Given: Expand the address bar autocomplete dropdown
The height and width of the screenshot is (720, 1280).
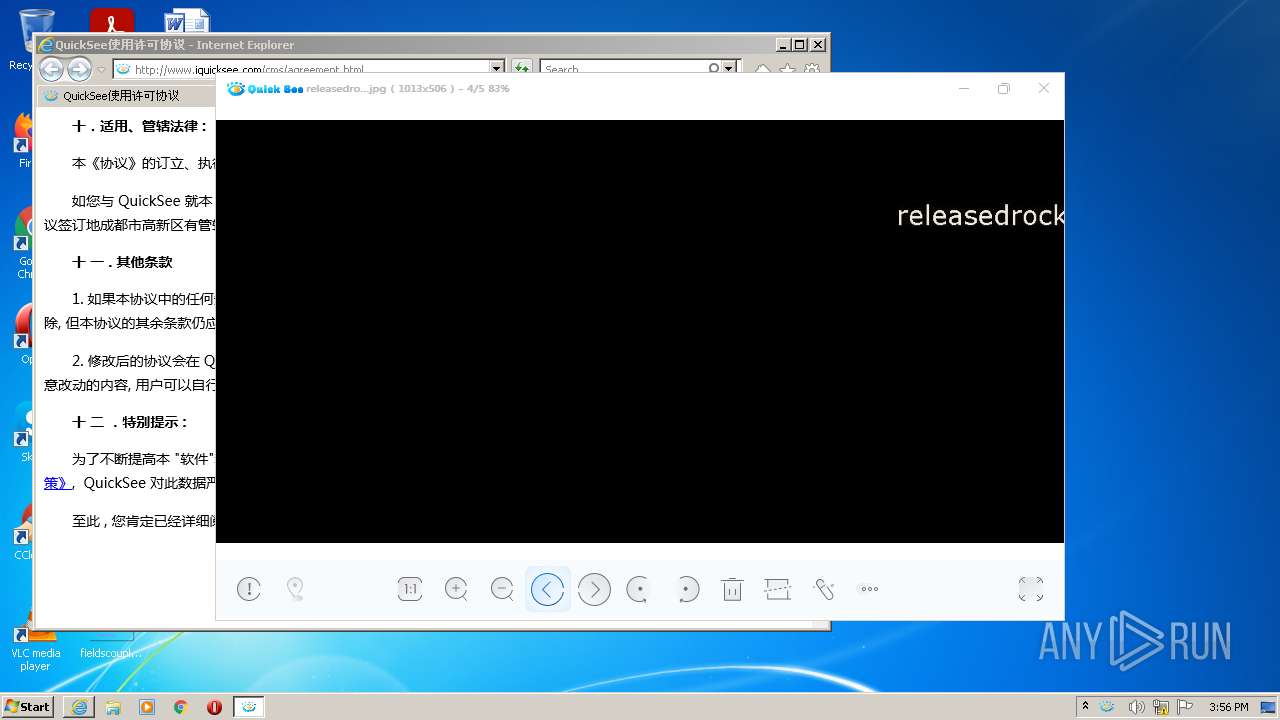Looking at the screenshot, I should 497,69.
